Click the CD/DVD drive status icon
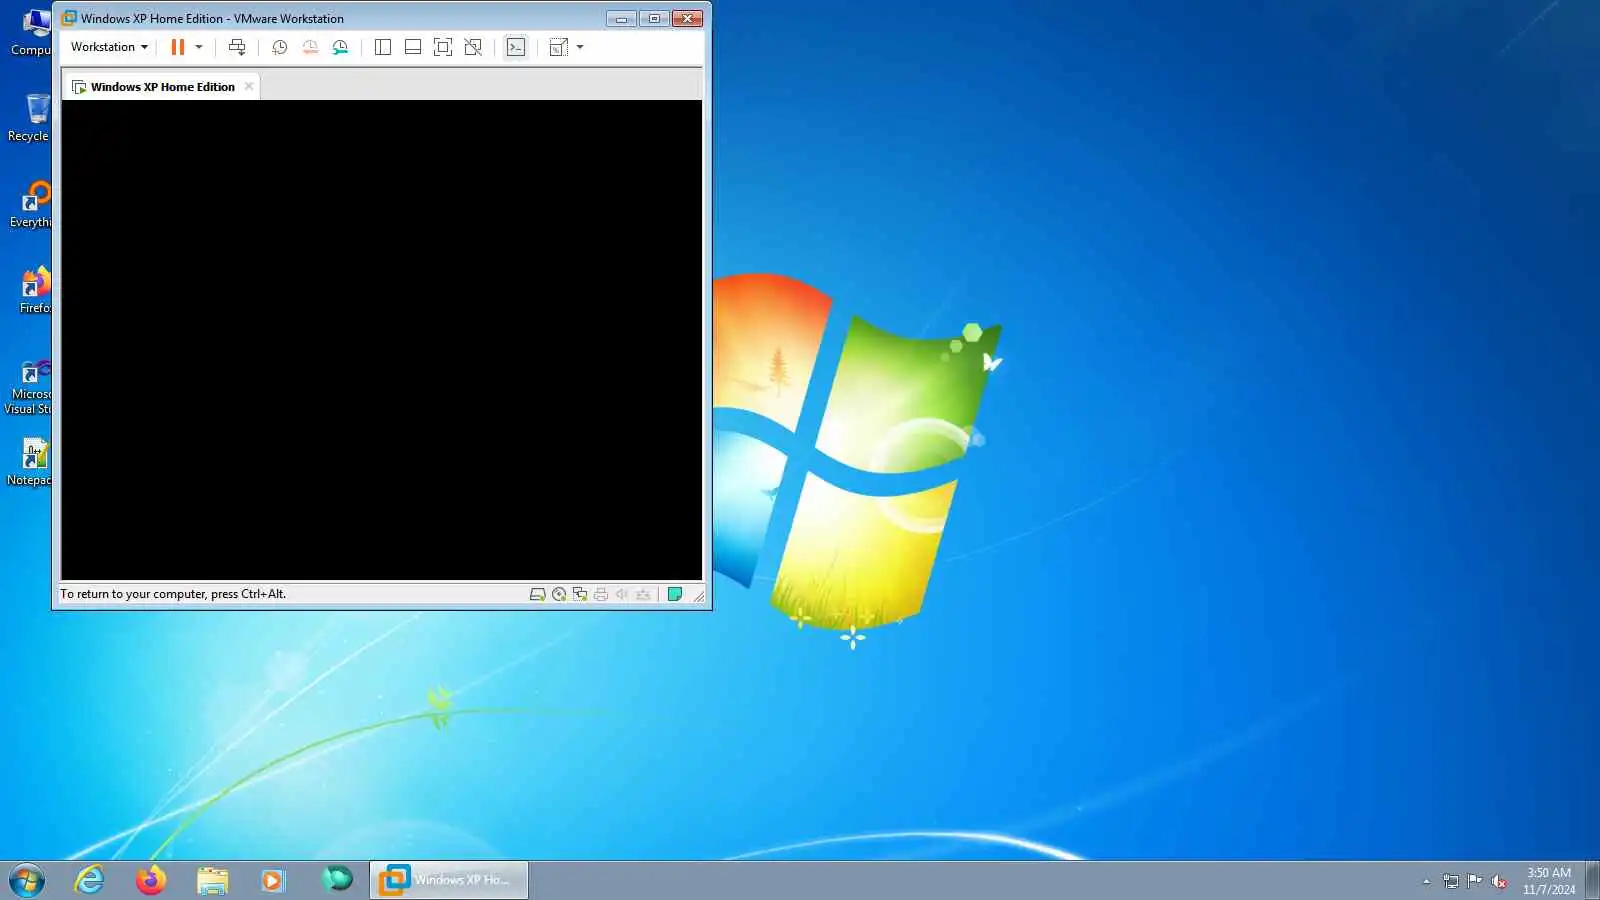This screenshot has width=1600, height=900. 559,594
